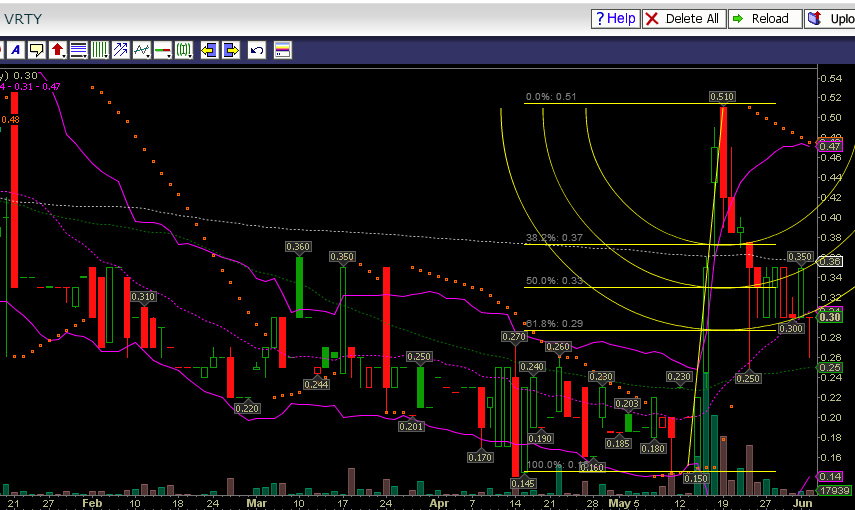Click the 'May 5' label on date axis
Image resolution: width=855 pixels, height=510 pixels.
624,503
